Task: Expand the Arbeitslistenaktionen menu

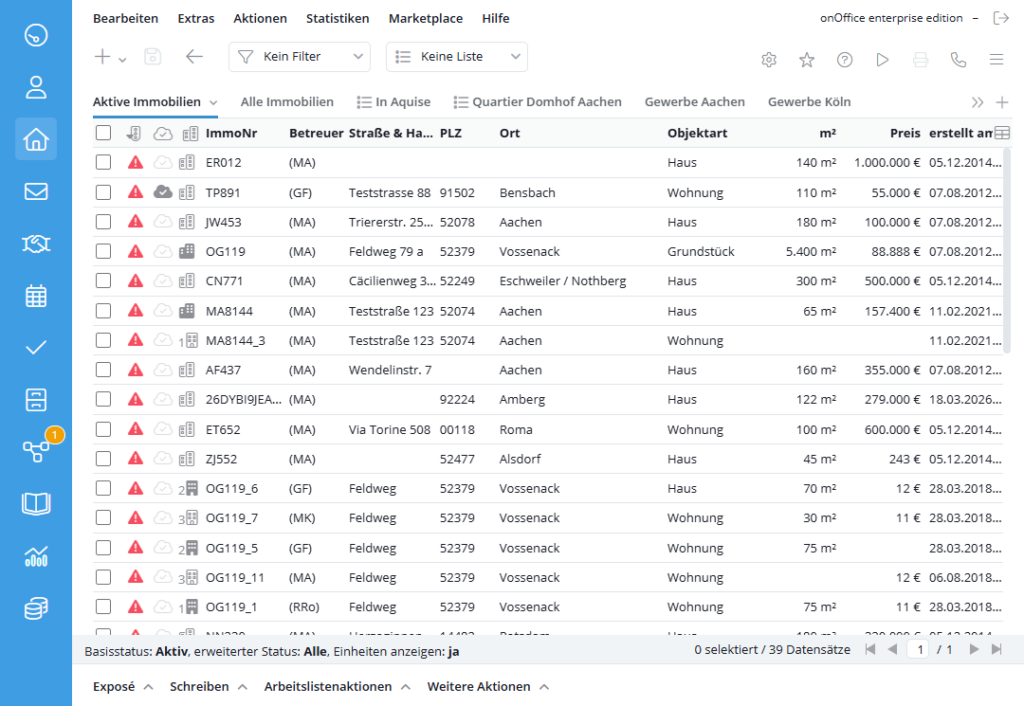Action: tap(337, 686)
